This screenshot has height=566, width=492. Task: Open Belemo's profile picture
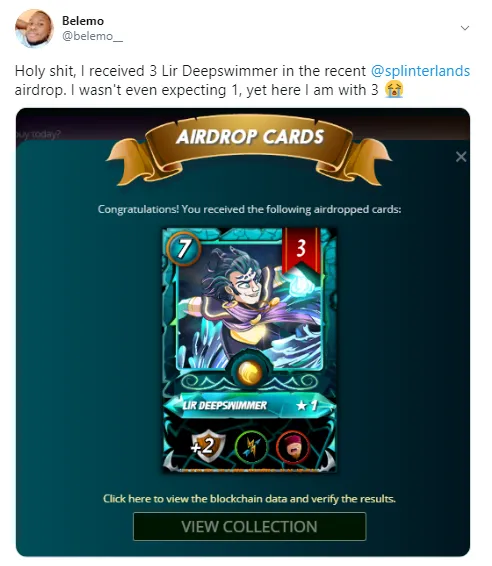point(34,29)
